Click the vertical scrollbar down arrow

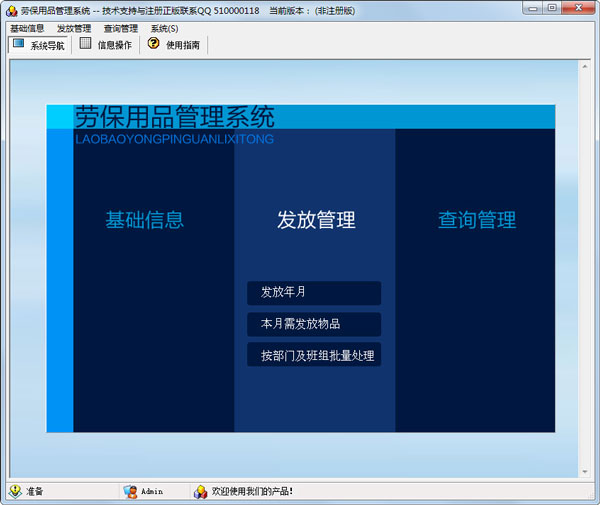coord(585,470)
